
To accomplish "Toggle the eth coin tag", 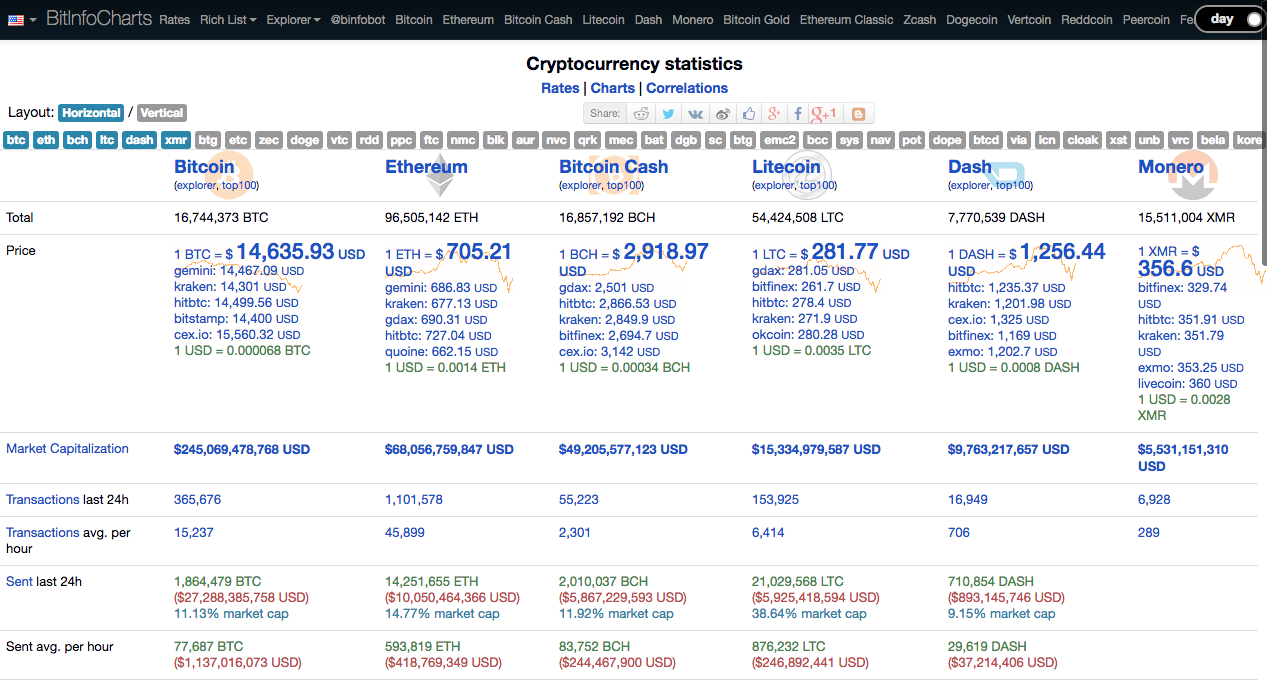I will pyautogui.click(x=46, y=140).
